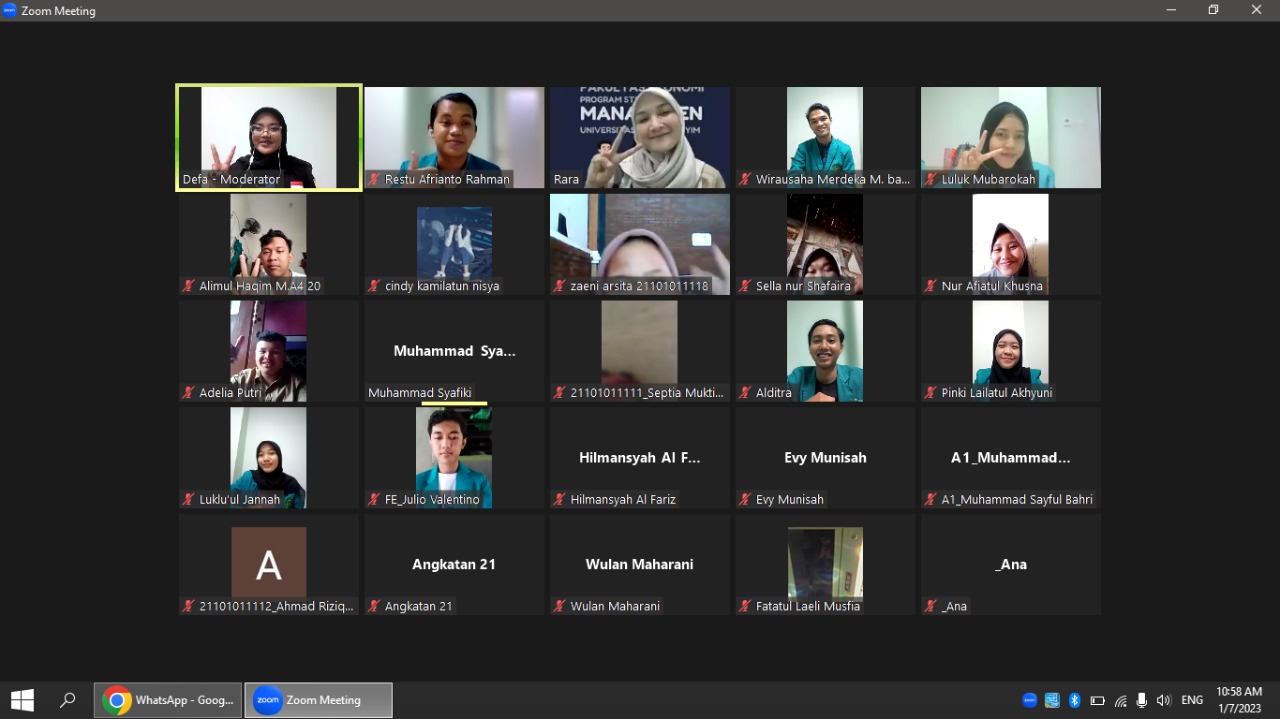Select Rara's video tile
1280x719 pixels.
tap(640, 137)
